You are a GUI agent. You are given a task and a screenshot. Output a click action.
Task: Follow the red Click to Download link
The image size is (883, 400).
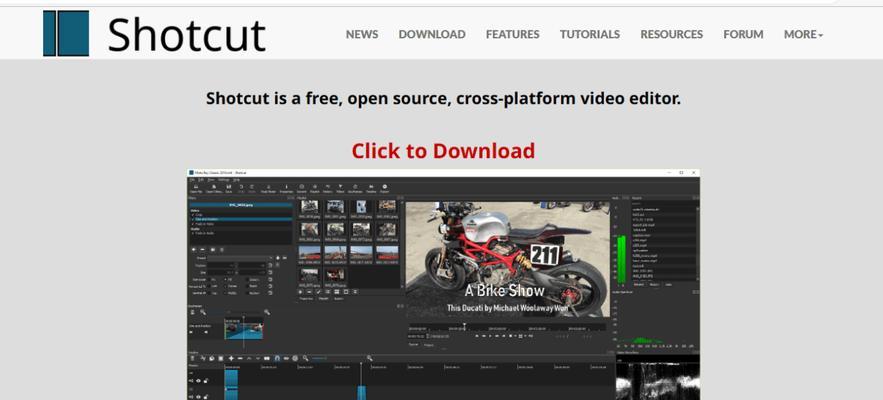pos(443,150)
